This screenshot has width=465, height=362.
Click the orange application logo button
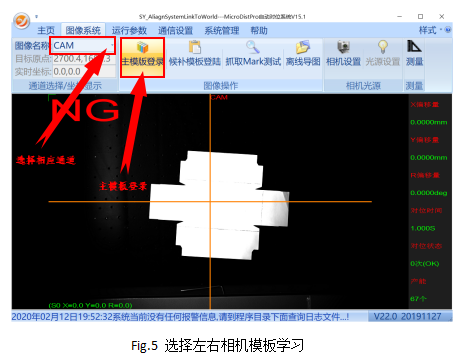[x=22, y=21]
